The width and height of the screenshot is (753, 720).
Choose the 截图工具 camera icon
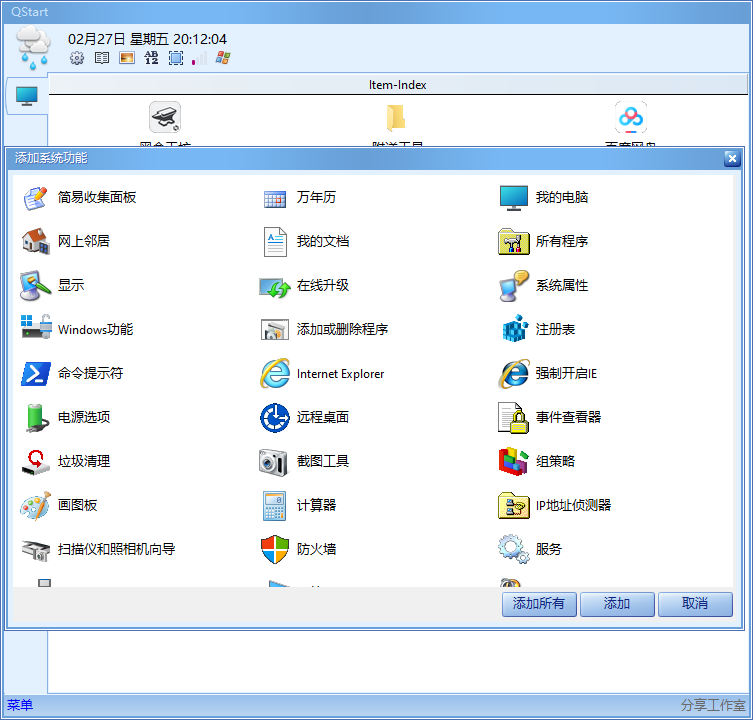(274, 463)
